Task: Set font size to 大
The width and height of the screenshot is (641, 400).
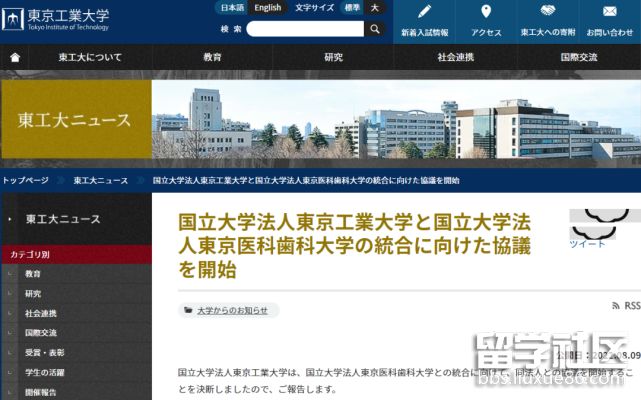Action: click(x=374, y=8)
